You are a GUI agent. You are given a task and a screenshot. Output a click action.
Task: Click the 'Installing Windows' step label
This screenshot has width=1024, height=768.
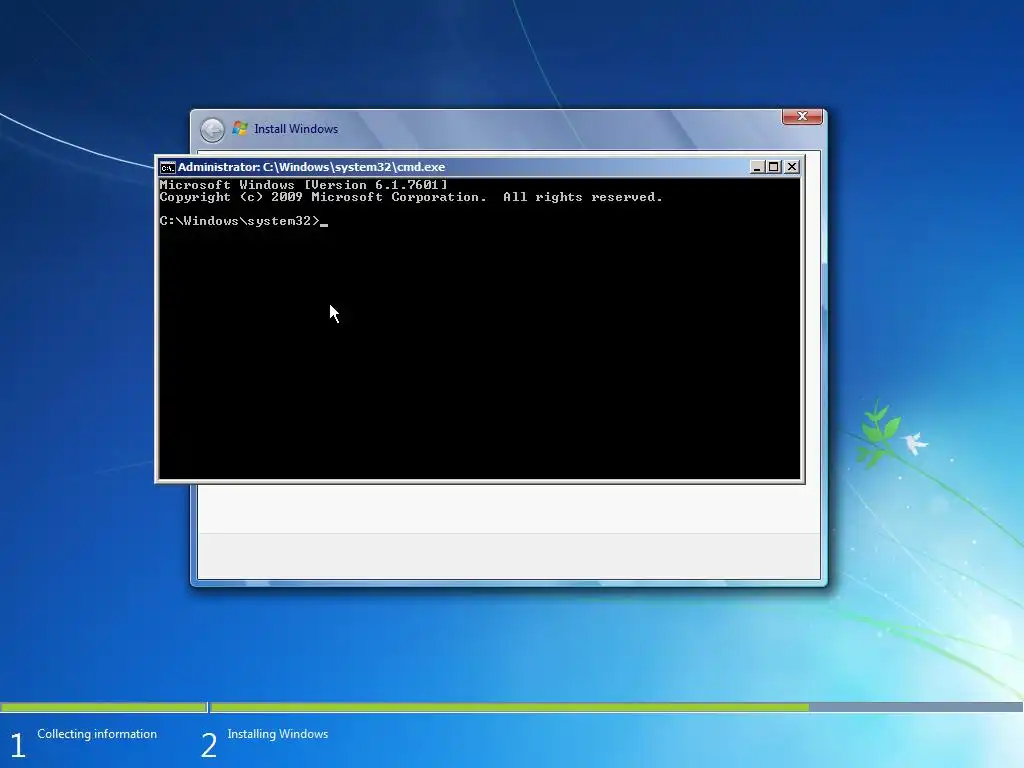278,734
